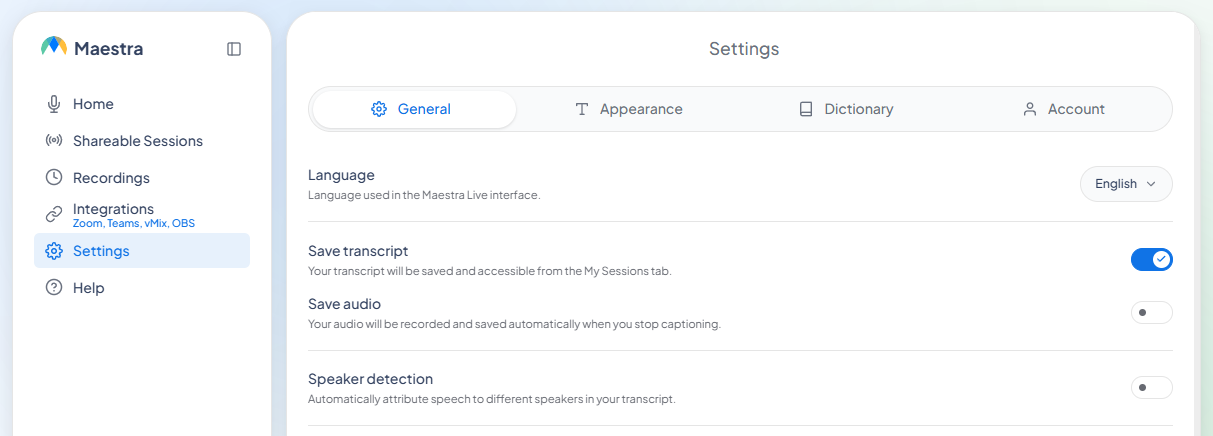
Task: Switch to the Dictionary tab
Action: point(845,109)
